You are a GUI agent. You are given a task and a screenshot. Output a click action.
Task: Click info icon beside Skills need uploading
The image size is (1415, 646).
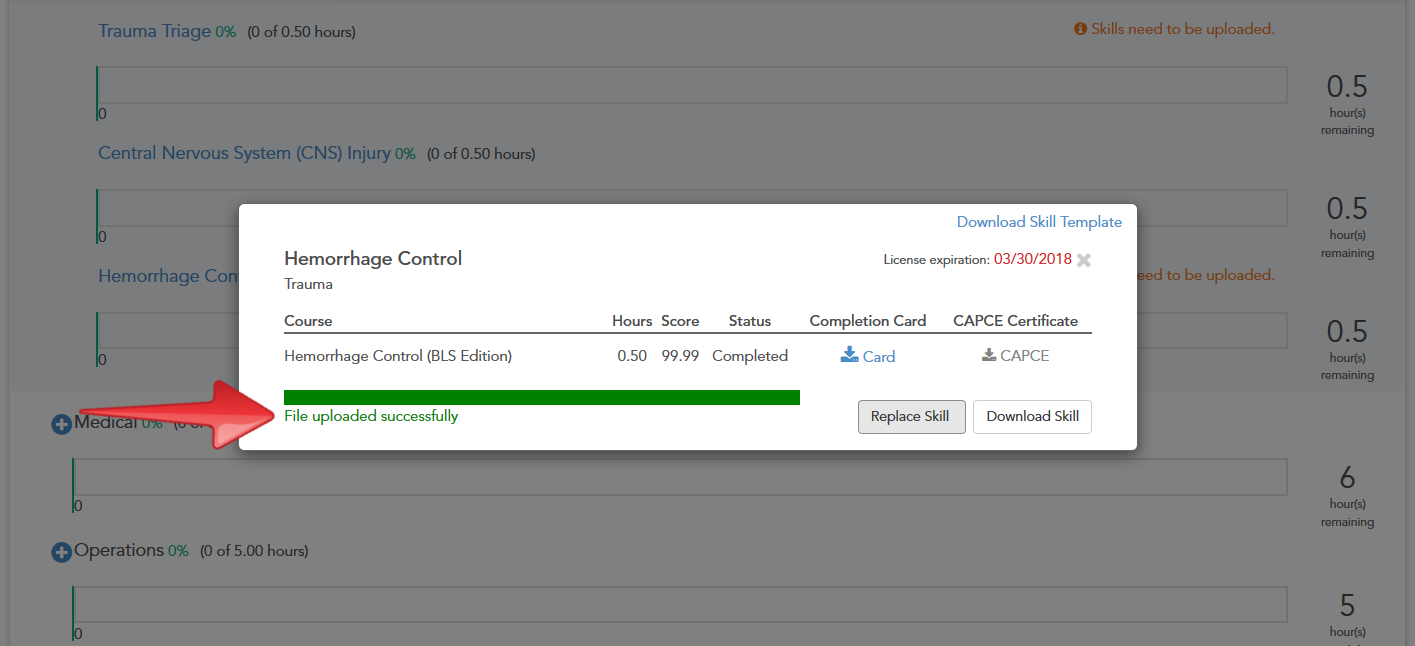[x=1080, y=29]
